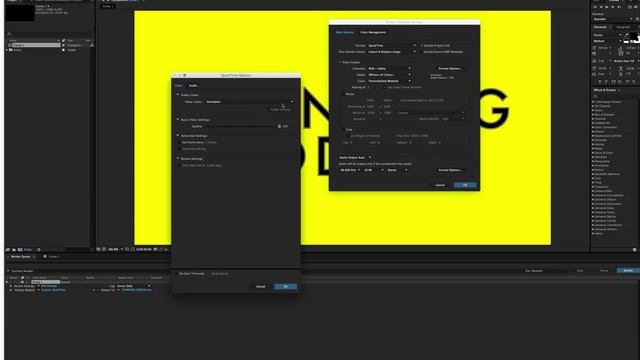Enable Limit data rate checkbox
Viewport: 640px width, 360px height.
tap(179, 165)
